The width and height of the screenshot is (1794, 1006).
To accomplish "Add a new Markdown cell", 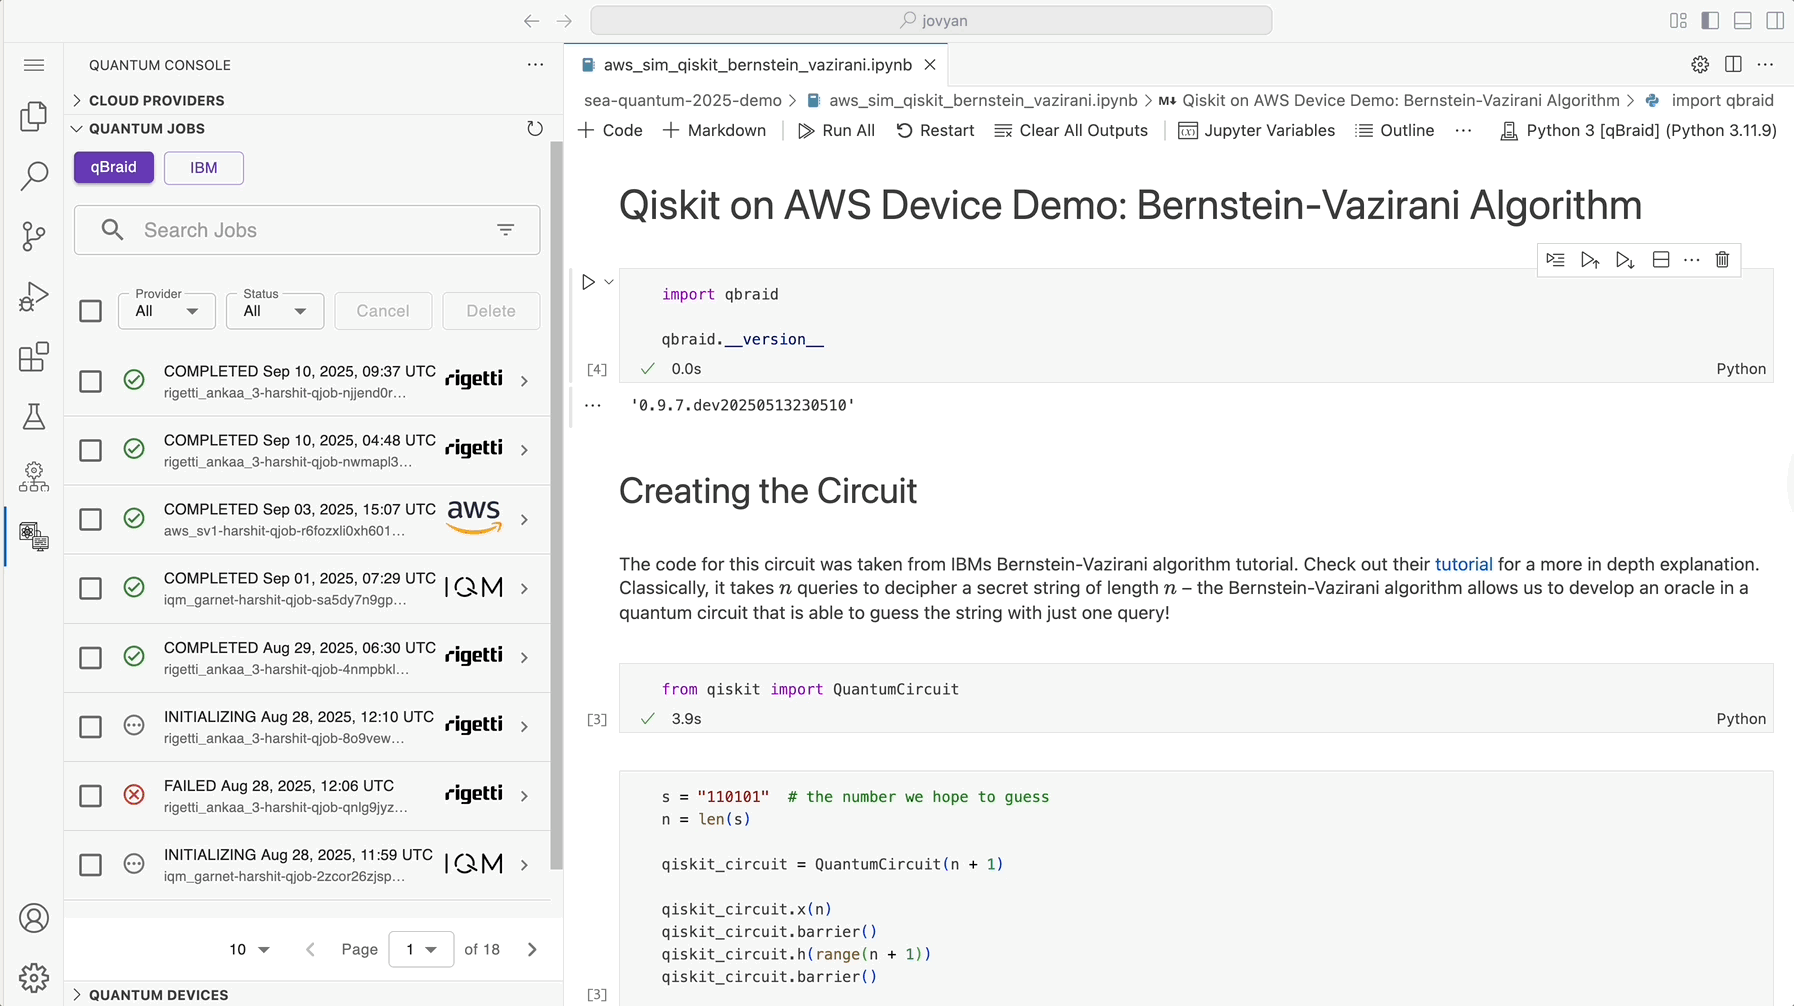I will [x=714, y=130].
